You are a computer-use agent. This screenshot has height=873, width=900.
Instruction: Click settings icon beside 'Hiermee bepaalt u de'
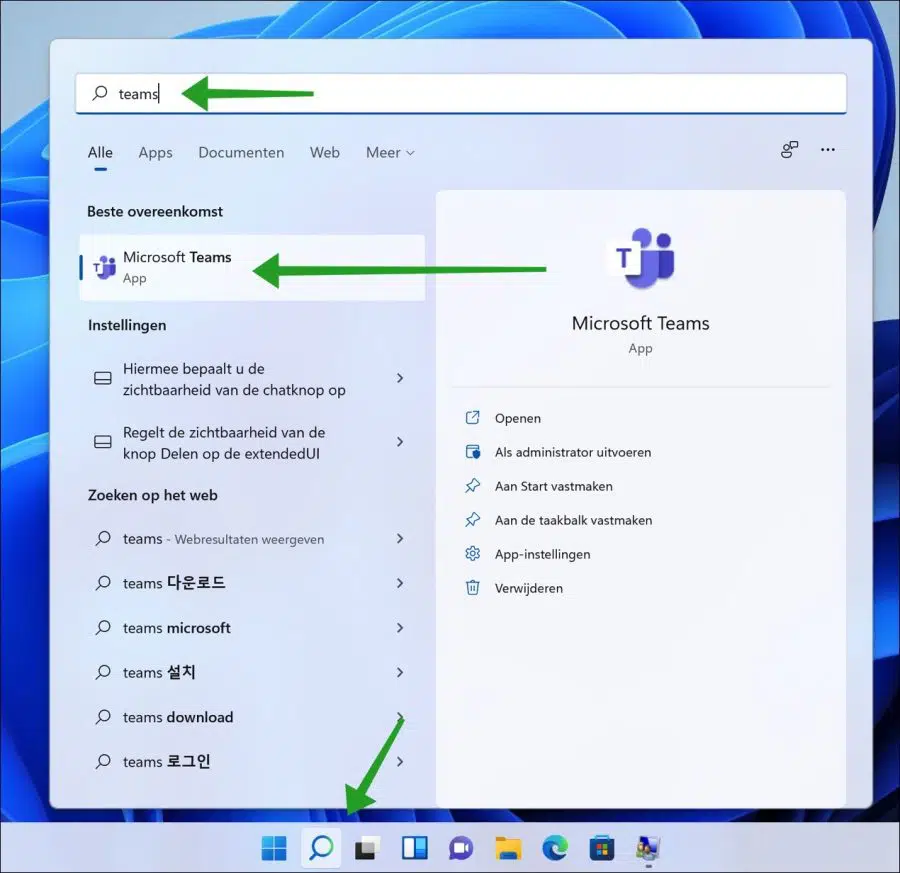pos(103,378)
